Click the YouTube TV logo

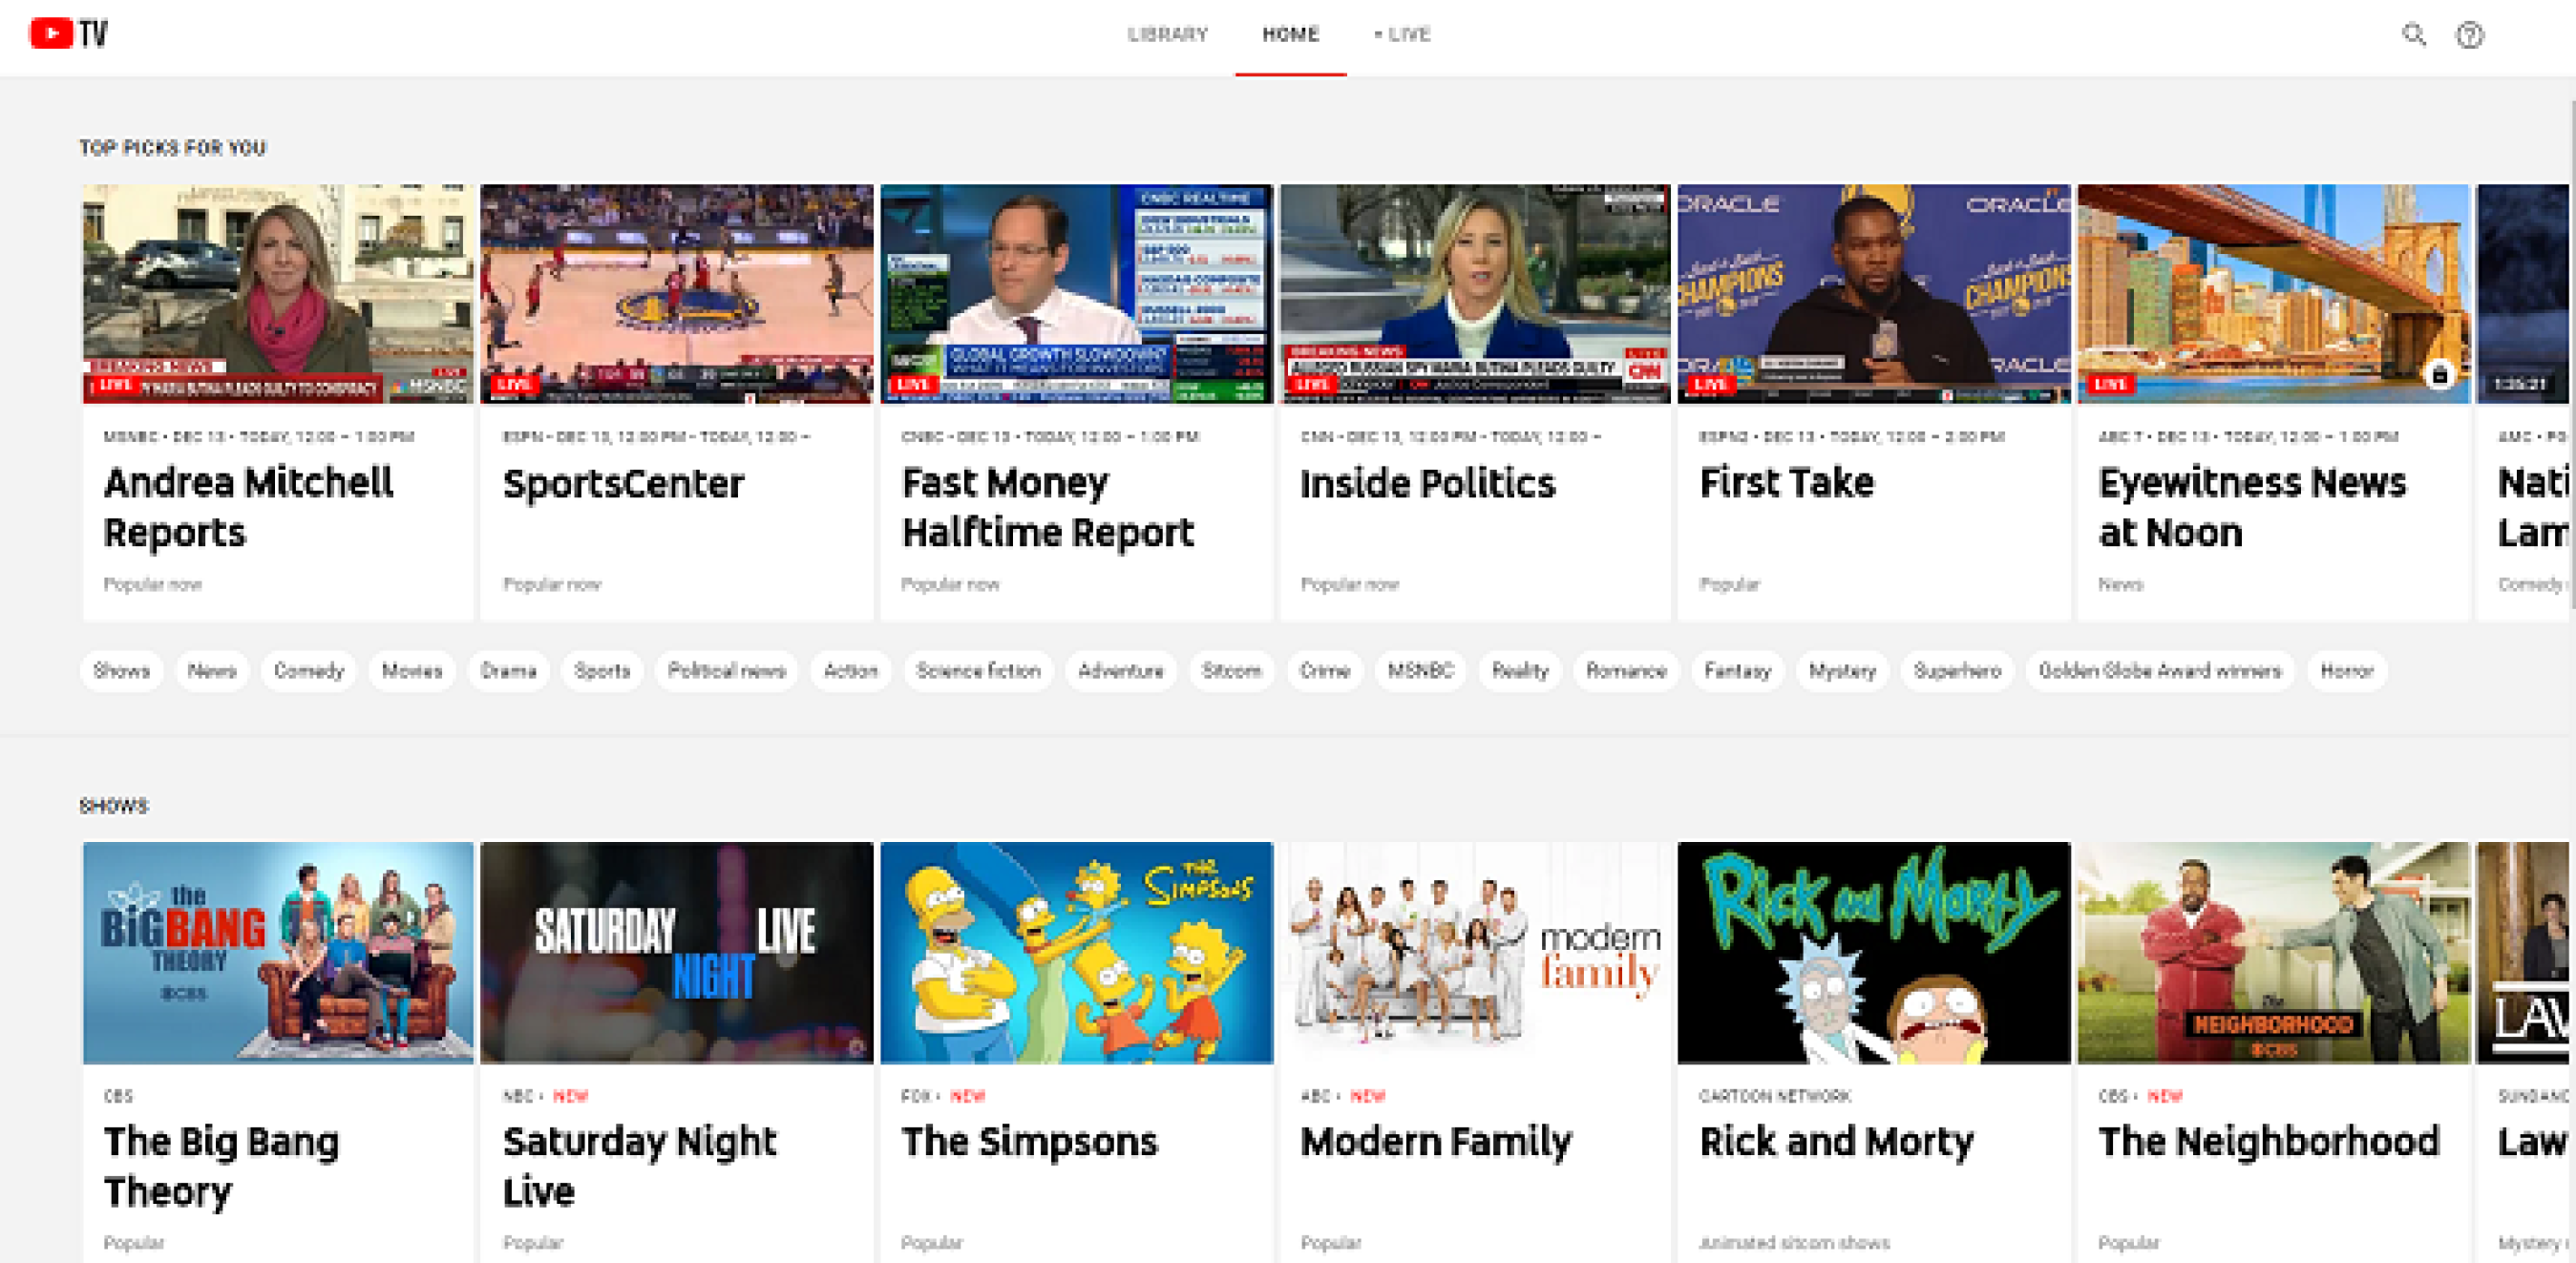click(x=68, y=34)
